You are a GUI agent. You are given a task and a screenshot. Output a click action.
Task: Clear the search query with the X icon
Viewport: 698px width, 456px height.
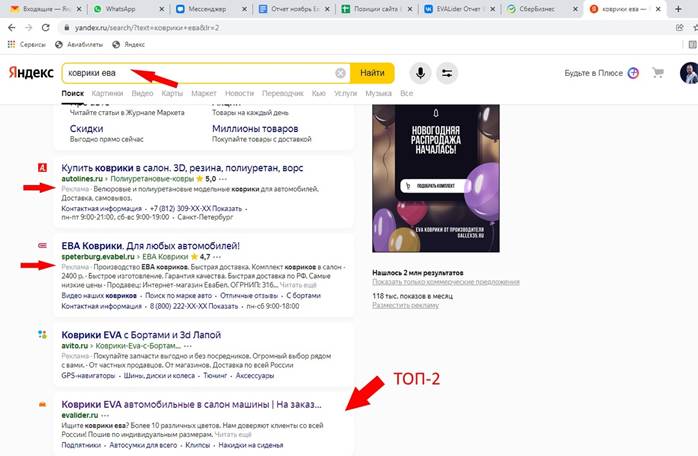point(340,73)
